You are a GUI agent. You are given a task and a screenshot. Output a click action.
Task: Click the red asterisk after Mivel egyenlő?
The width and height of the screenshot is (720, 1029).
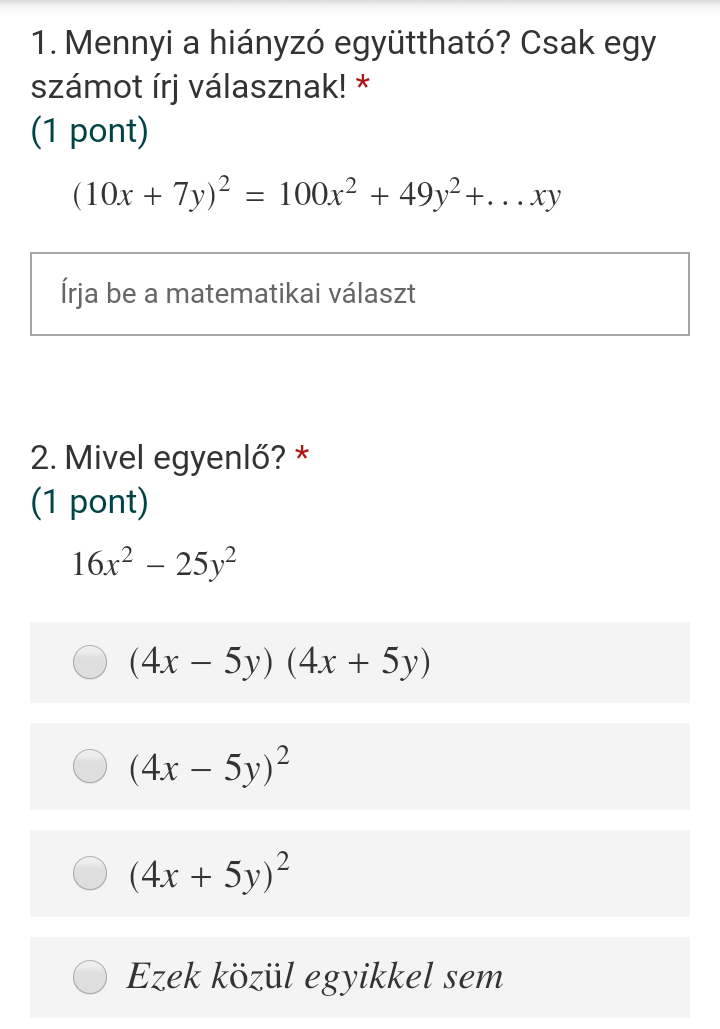[301, 455]
